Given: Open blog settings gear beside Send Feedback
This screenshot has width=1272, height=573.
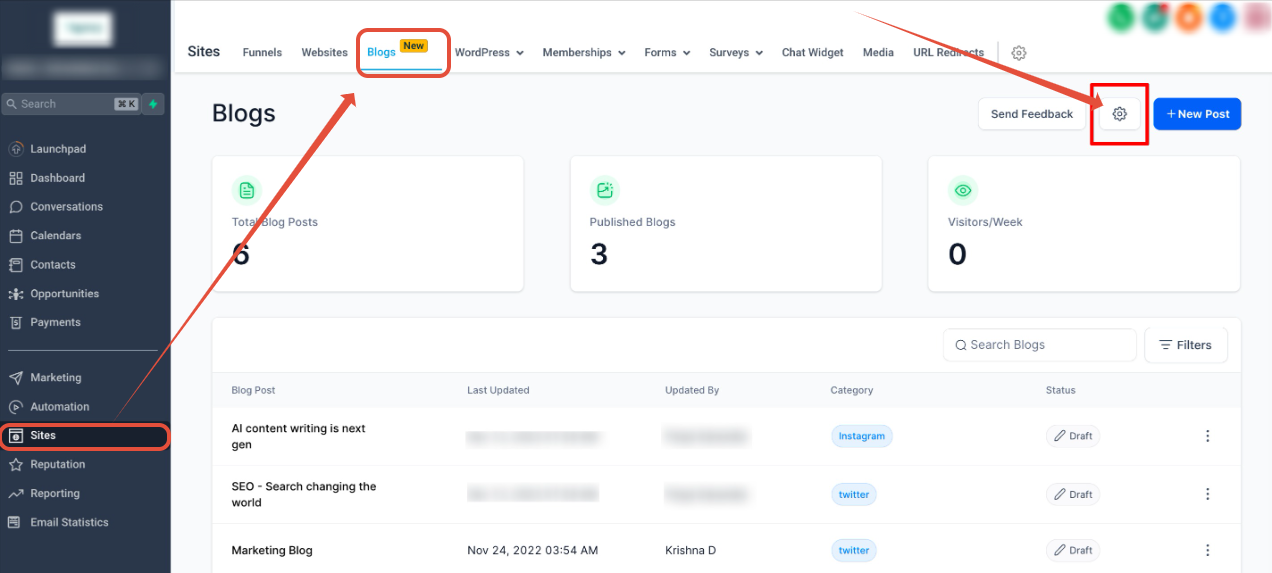Looking at the screenshot, I should click(x=1120, y=114).
